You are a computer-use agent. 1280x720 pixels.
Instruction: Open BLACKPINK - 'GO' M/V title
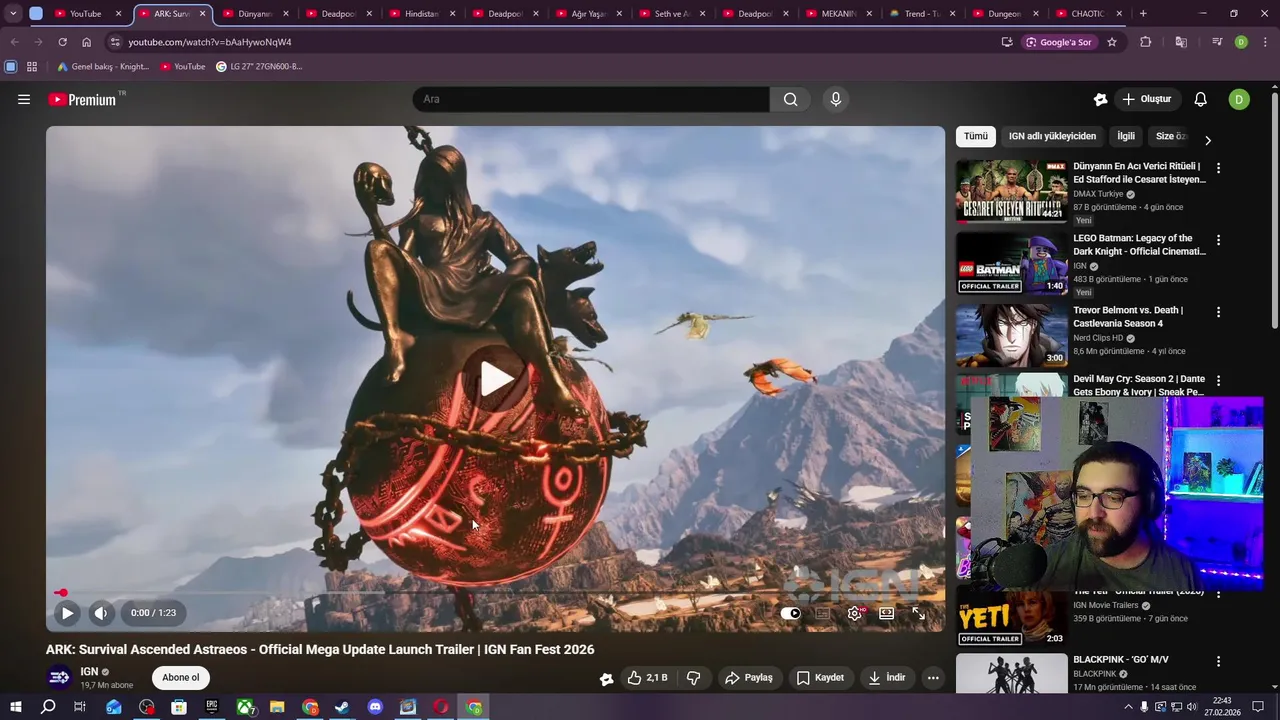click(1121, 660)
